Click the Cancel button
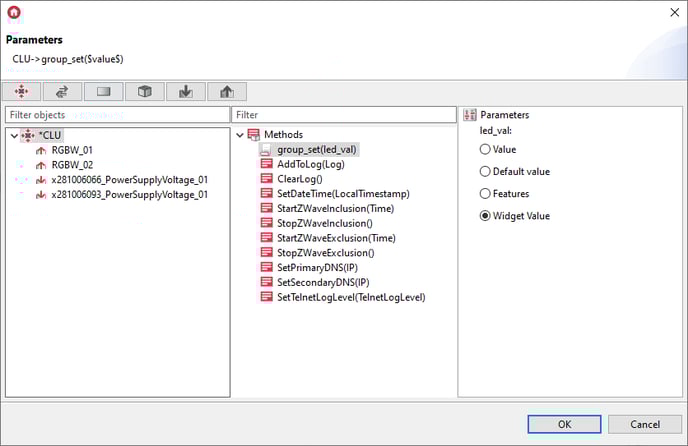This screenshot has height=446, width=688. 644,423
